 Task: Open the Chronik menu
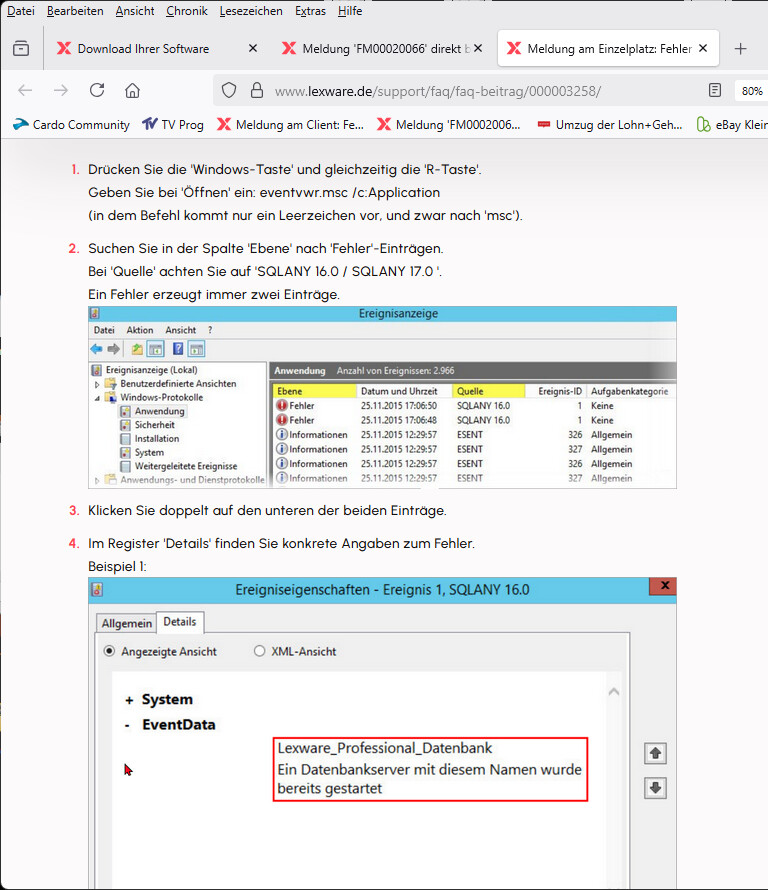[187, 11]
